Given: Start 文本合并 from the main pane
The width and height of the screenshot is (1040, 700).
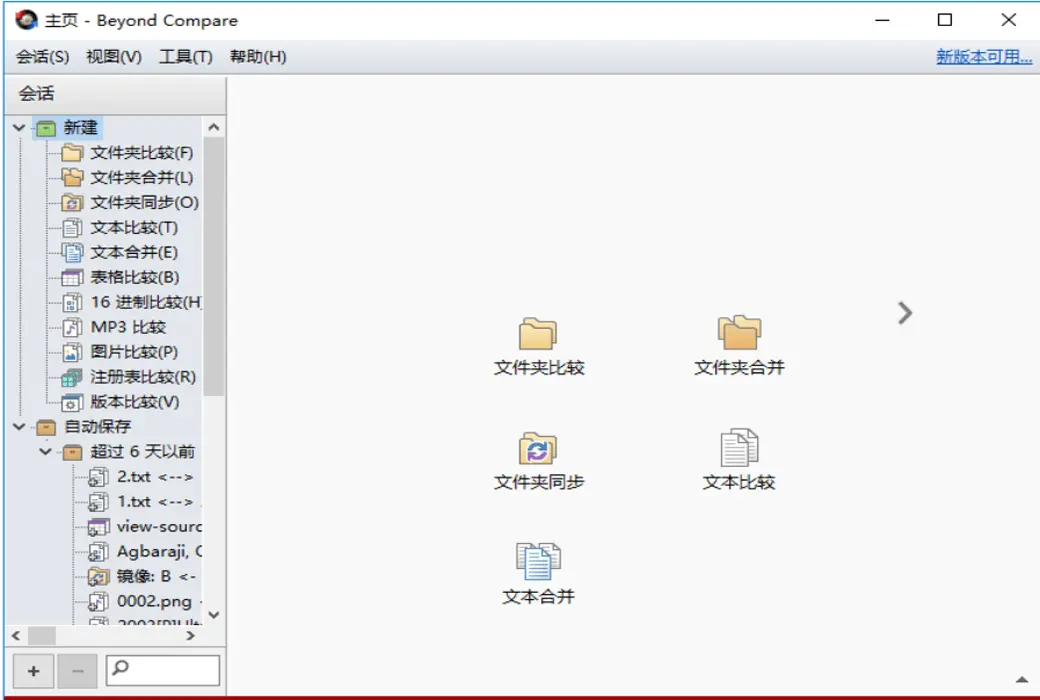Looking at the screenshot, I should (x=538, y=575).
